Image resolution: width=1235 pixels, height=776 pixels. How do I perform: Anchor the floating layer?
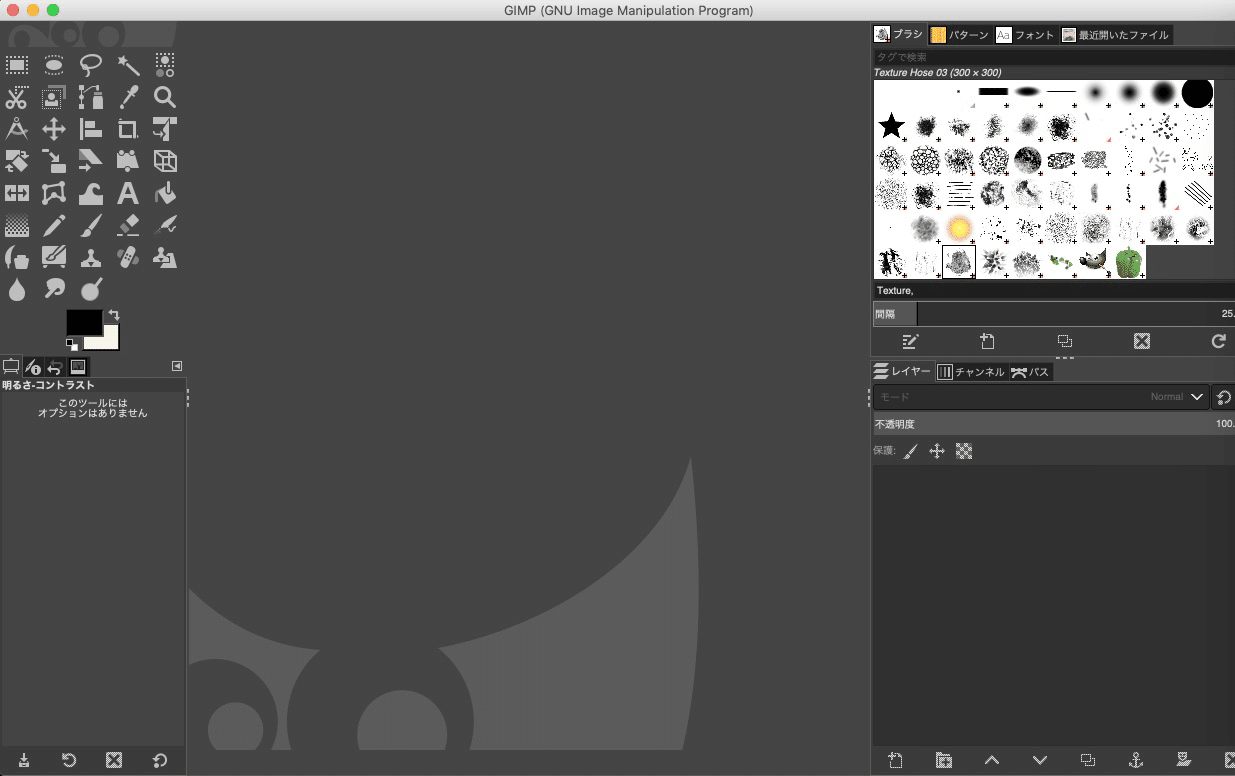[1136, 760]
